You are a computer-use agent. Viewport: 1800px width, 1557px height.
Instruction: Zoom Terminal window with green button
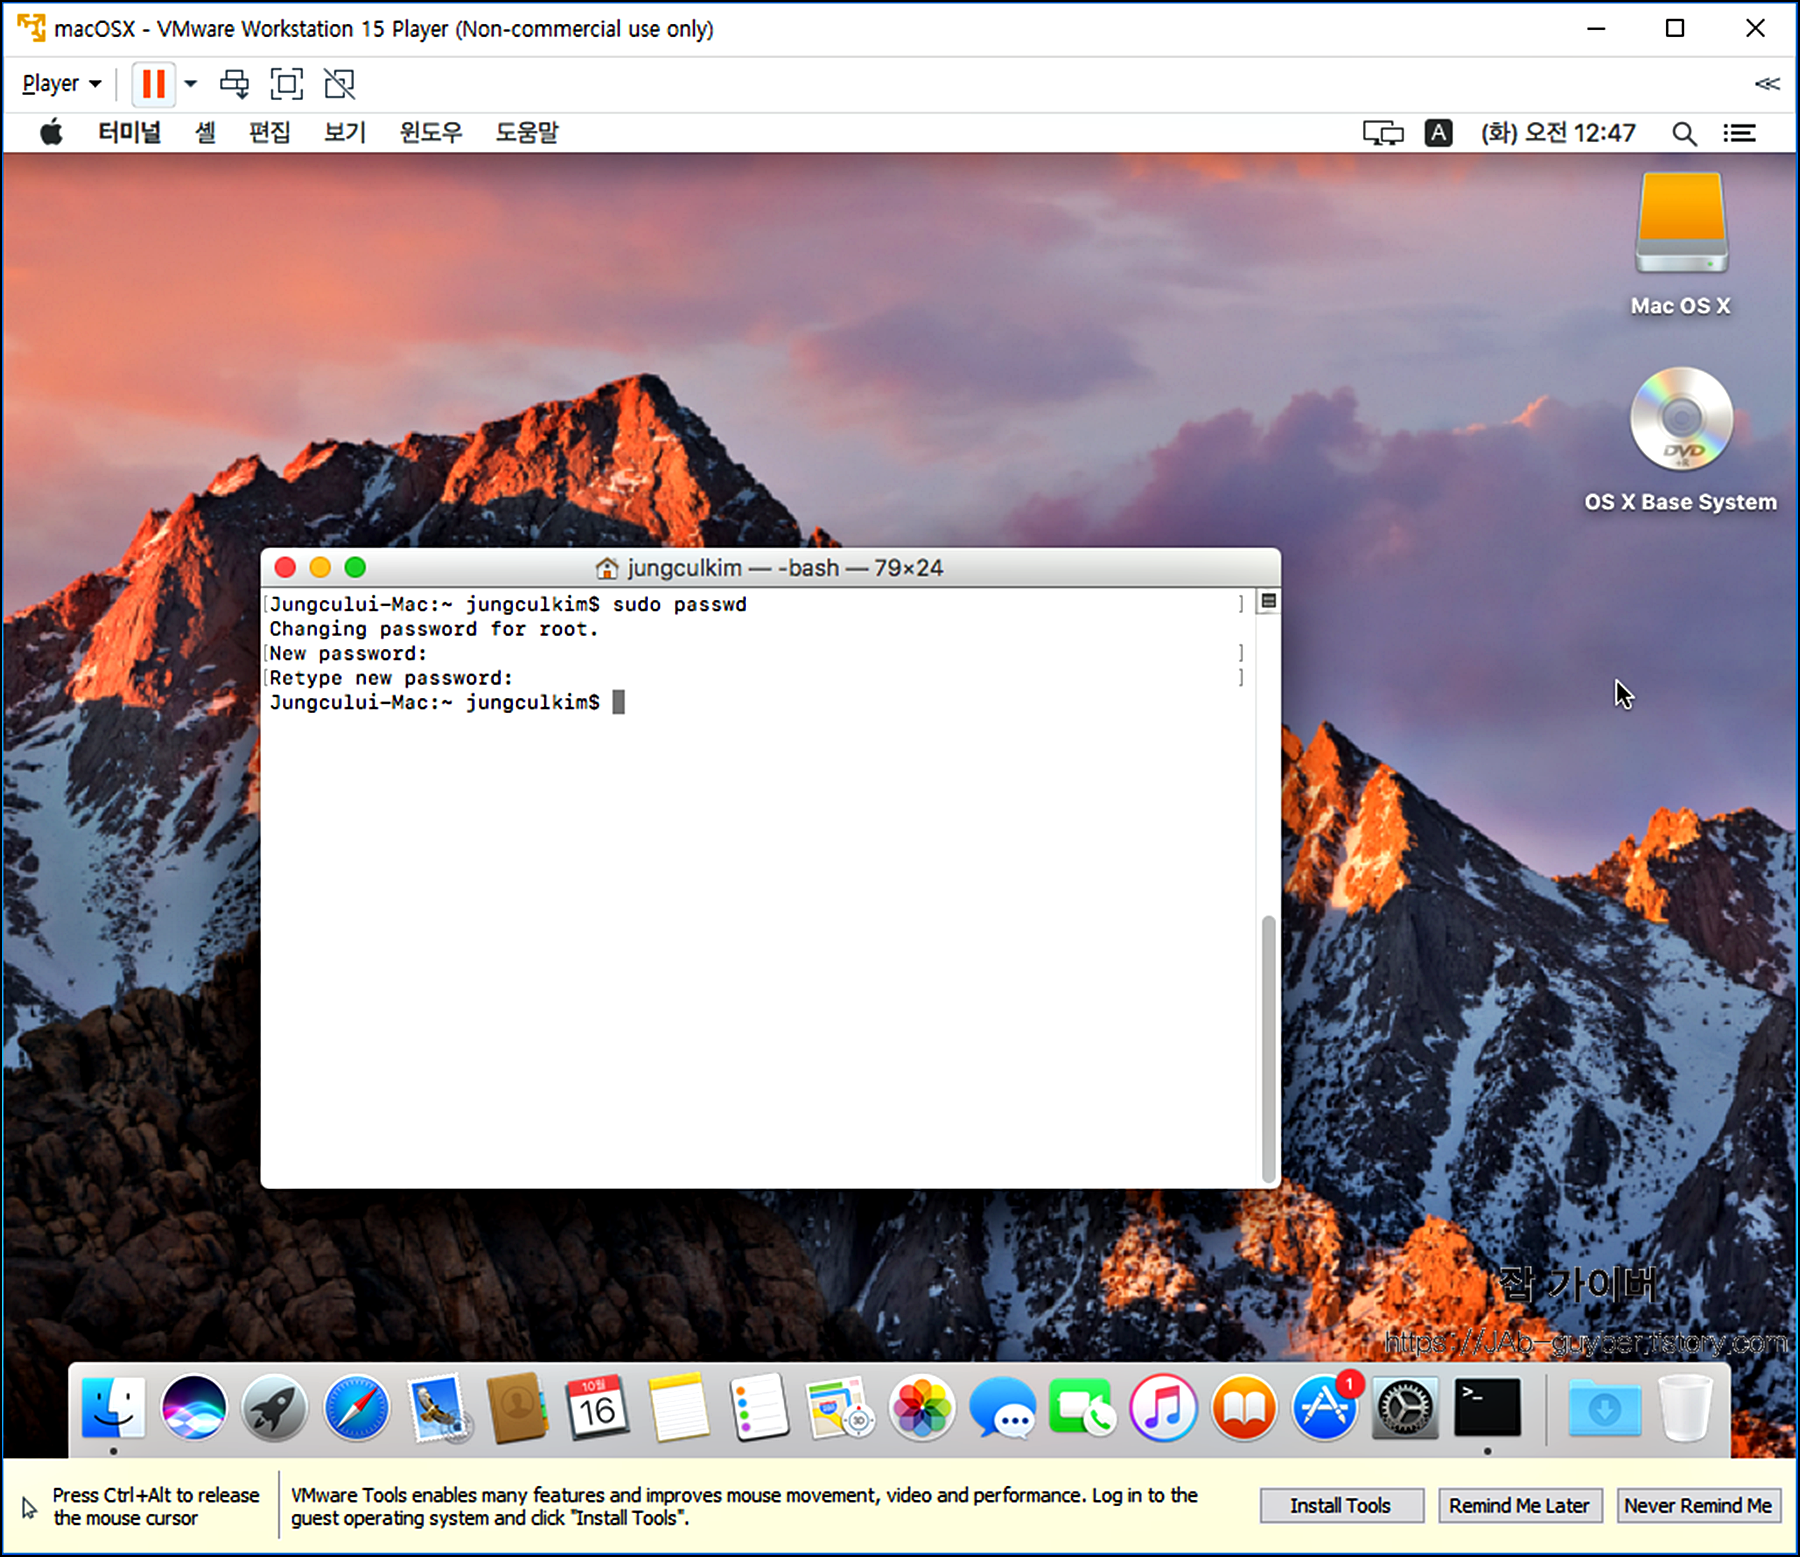point(355,568)
